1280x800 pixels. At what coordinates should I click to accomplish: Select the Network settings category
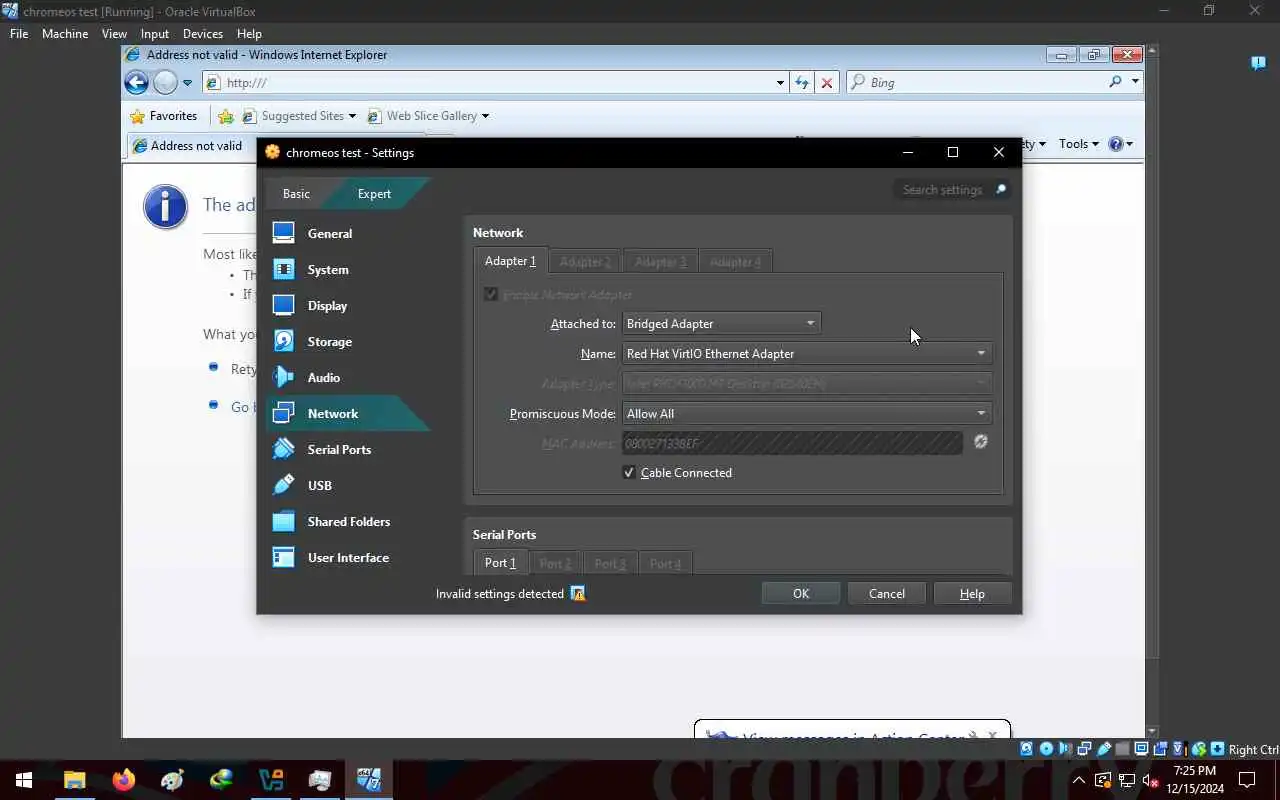tap(348, 413)
